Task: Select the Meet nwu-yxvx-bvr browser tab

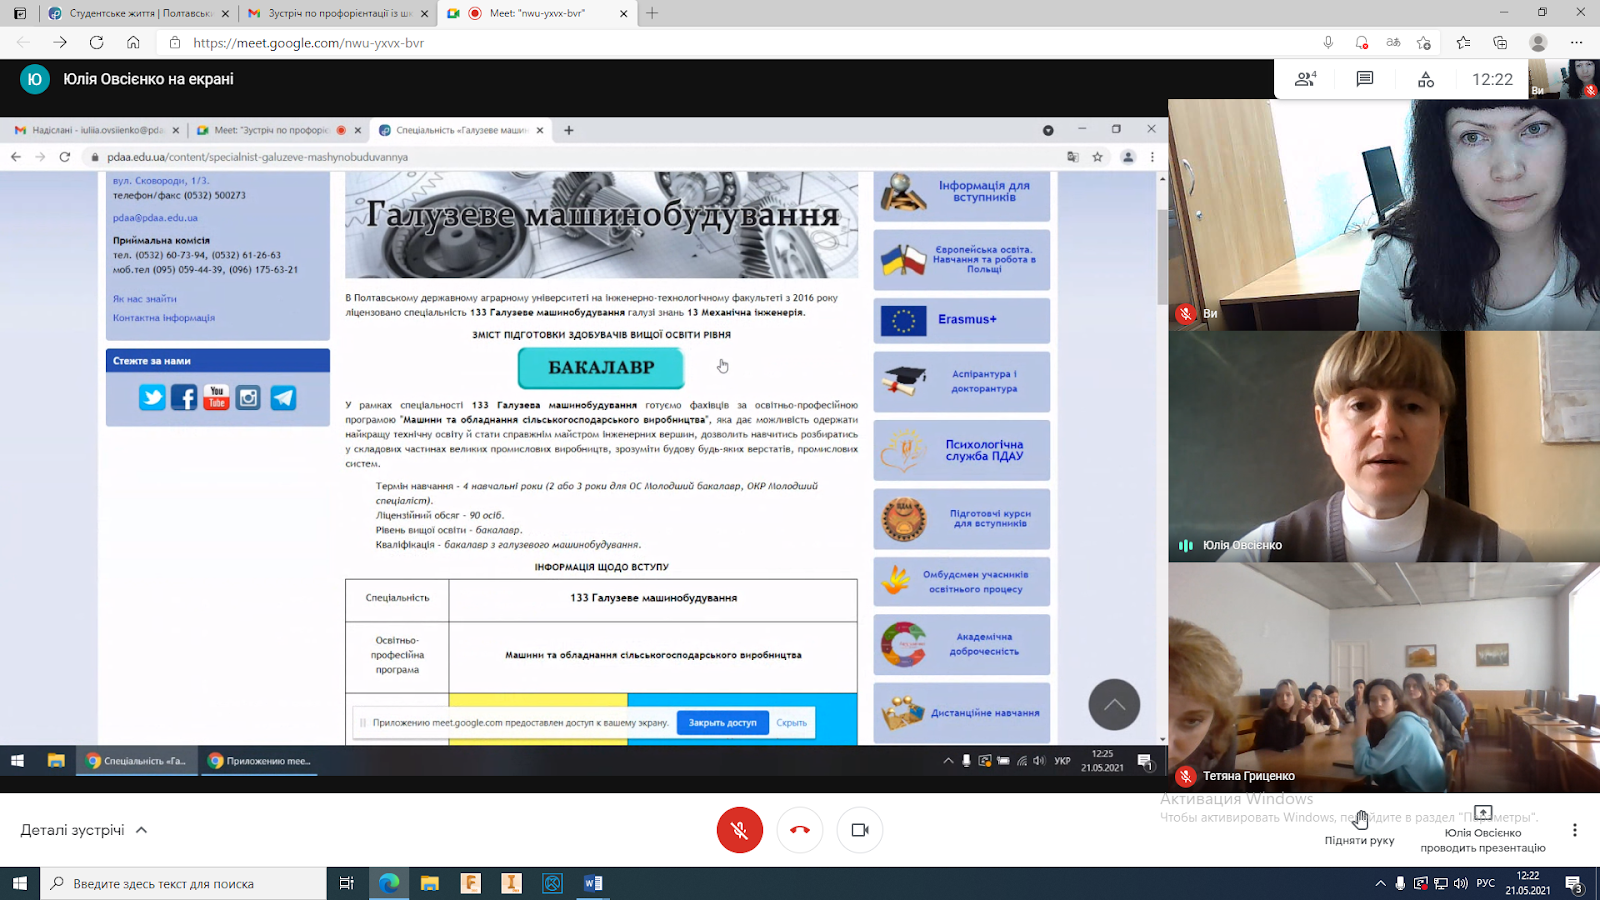Action: point(538,13)
